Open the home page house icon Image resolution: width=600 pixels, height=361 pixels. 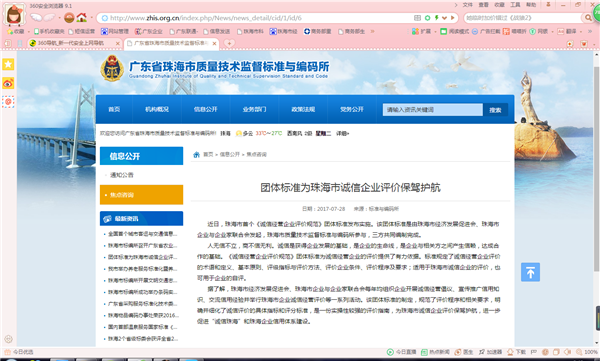[82, 18]
